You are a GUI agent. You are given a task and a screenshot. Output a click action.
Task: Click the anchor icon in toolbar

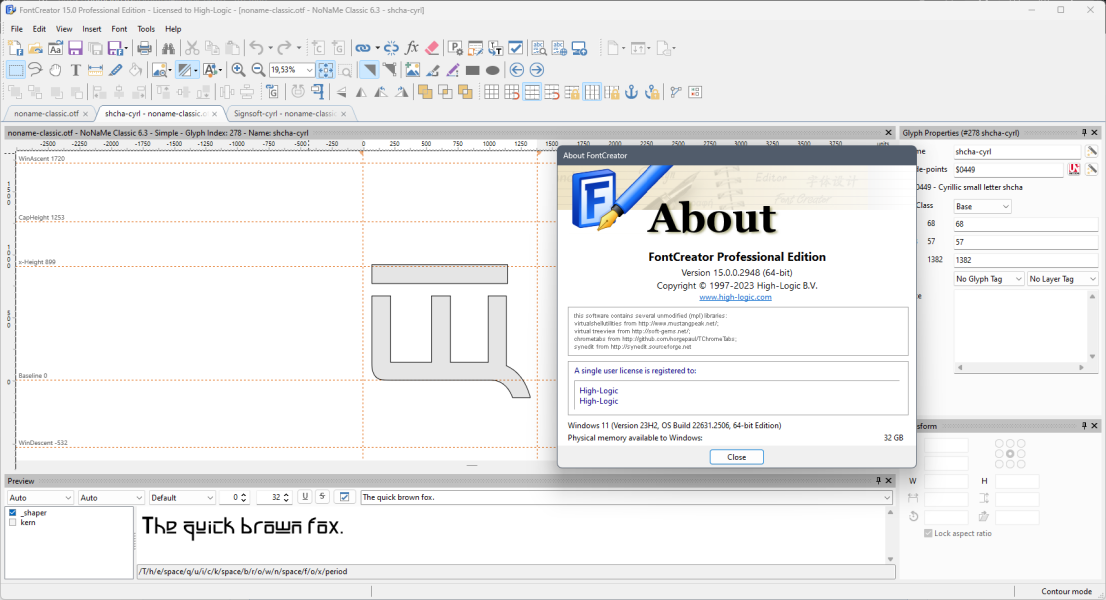tap(632, 92)
